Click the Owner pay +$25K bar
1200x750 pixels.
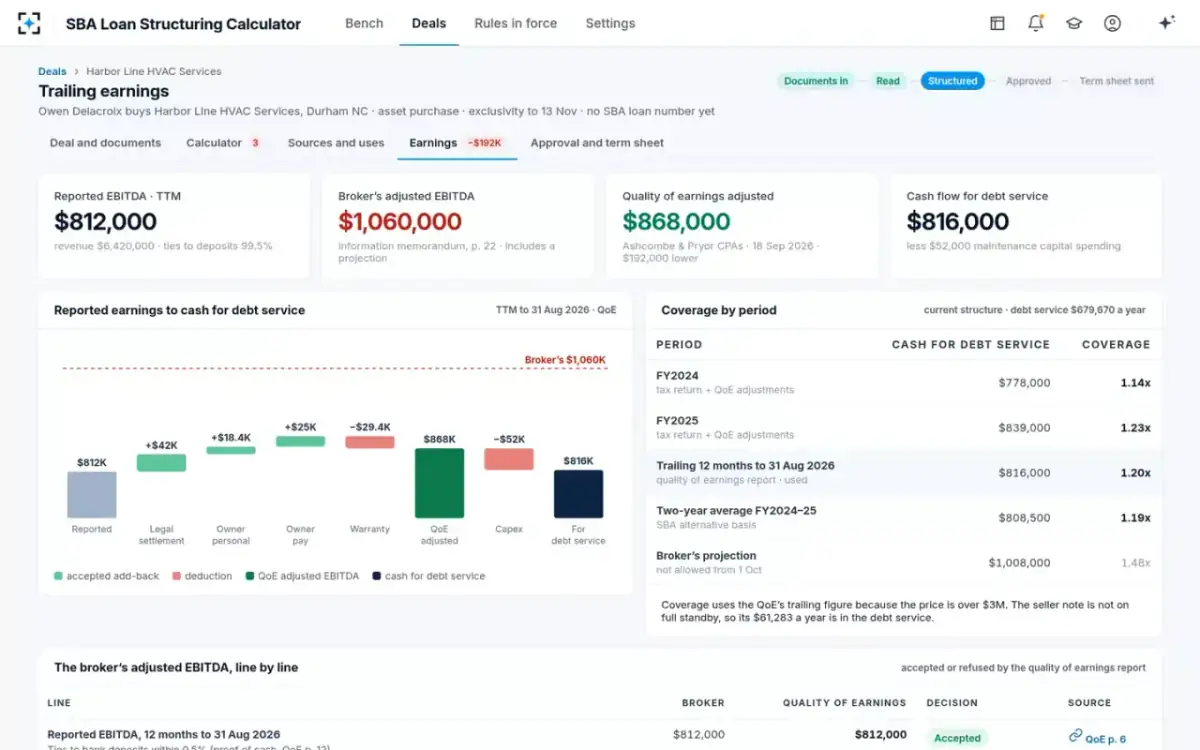pyautogui.click(x=300, y=441)
